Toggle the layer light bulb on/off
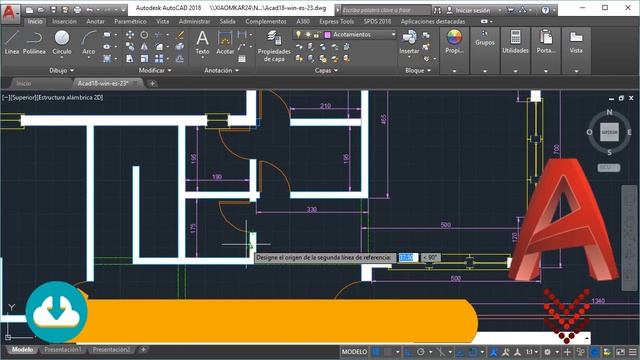The width and height of the screenshot is (640, 360). [298, 35]
